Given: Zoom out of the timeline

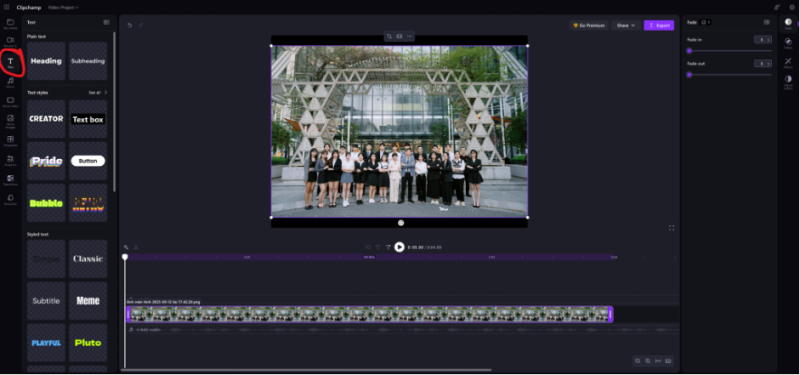Looking at the screenshot, I should (x=637, y=361).
